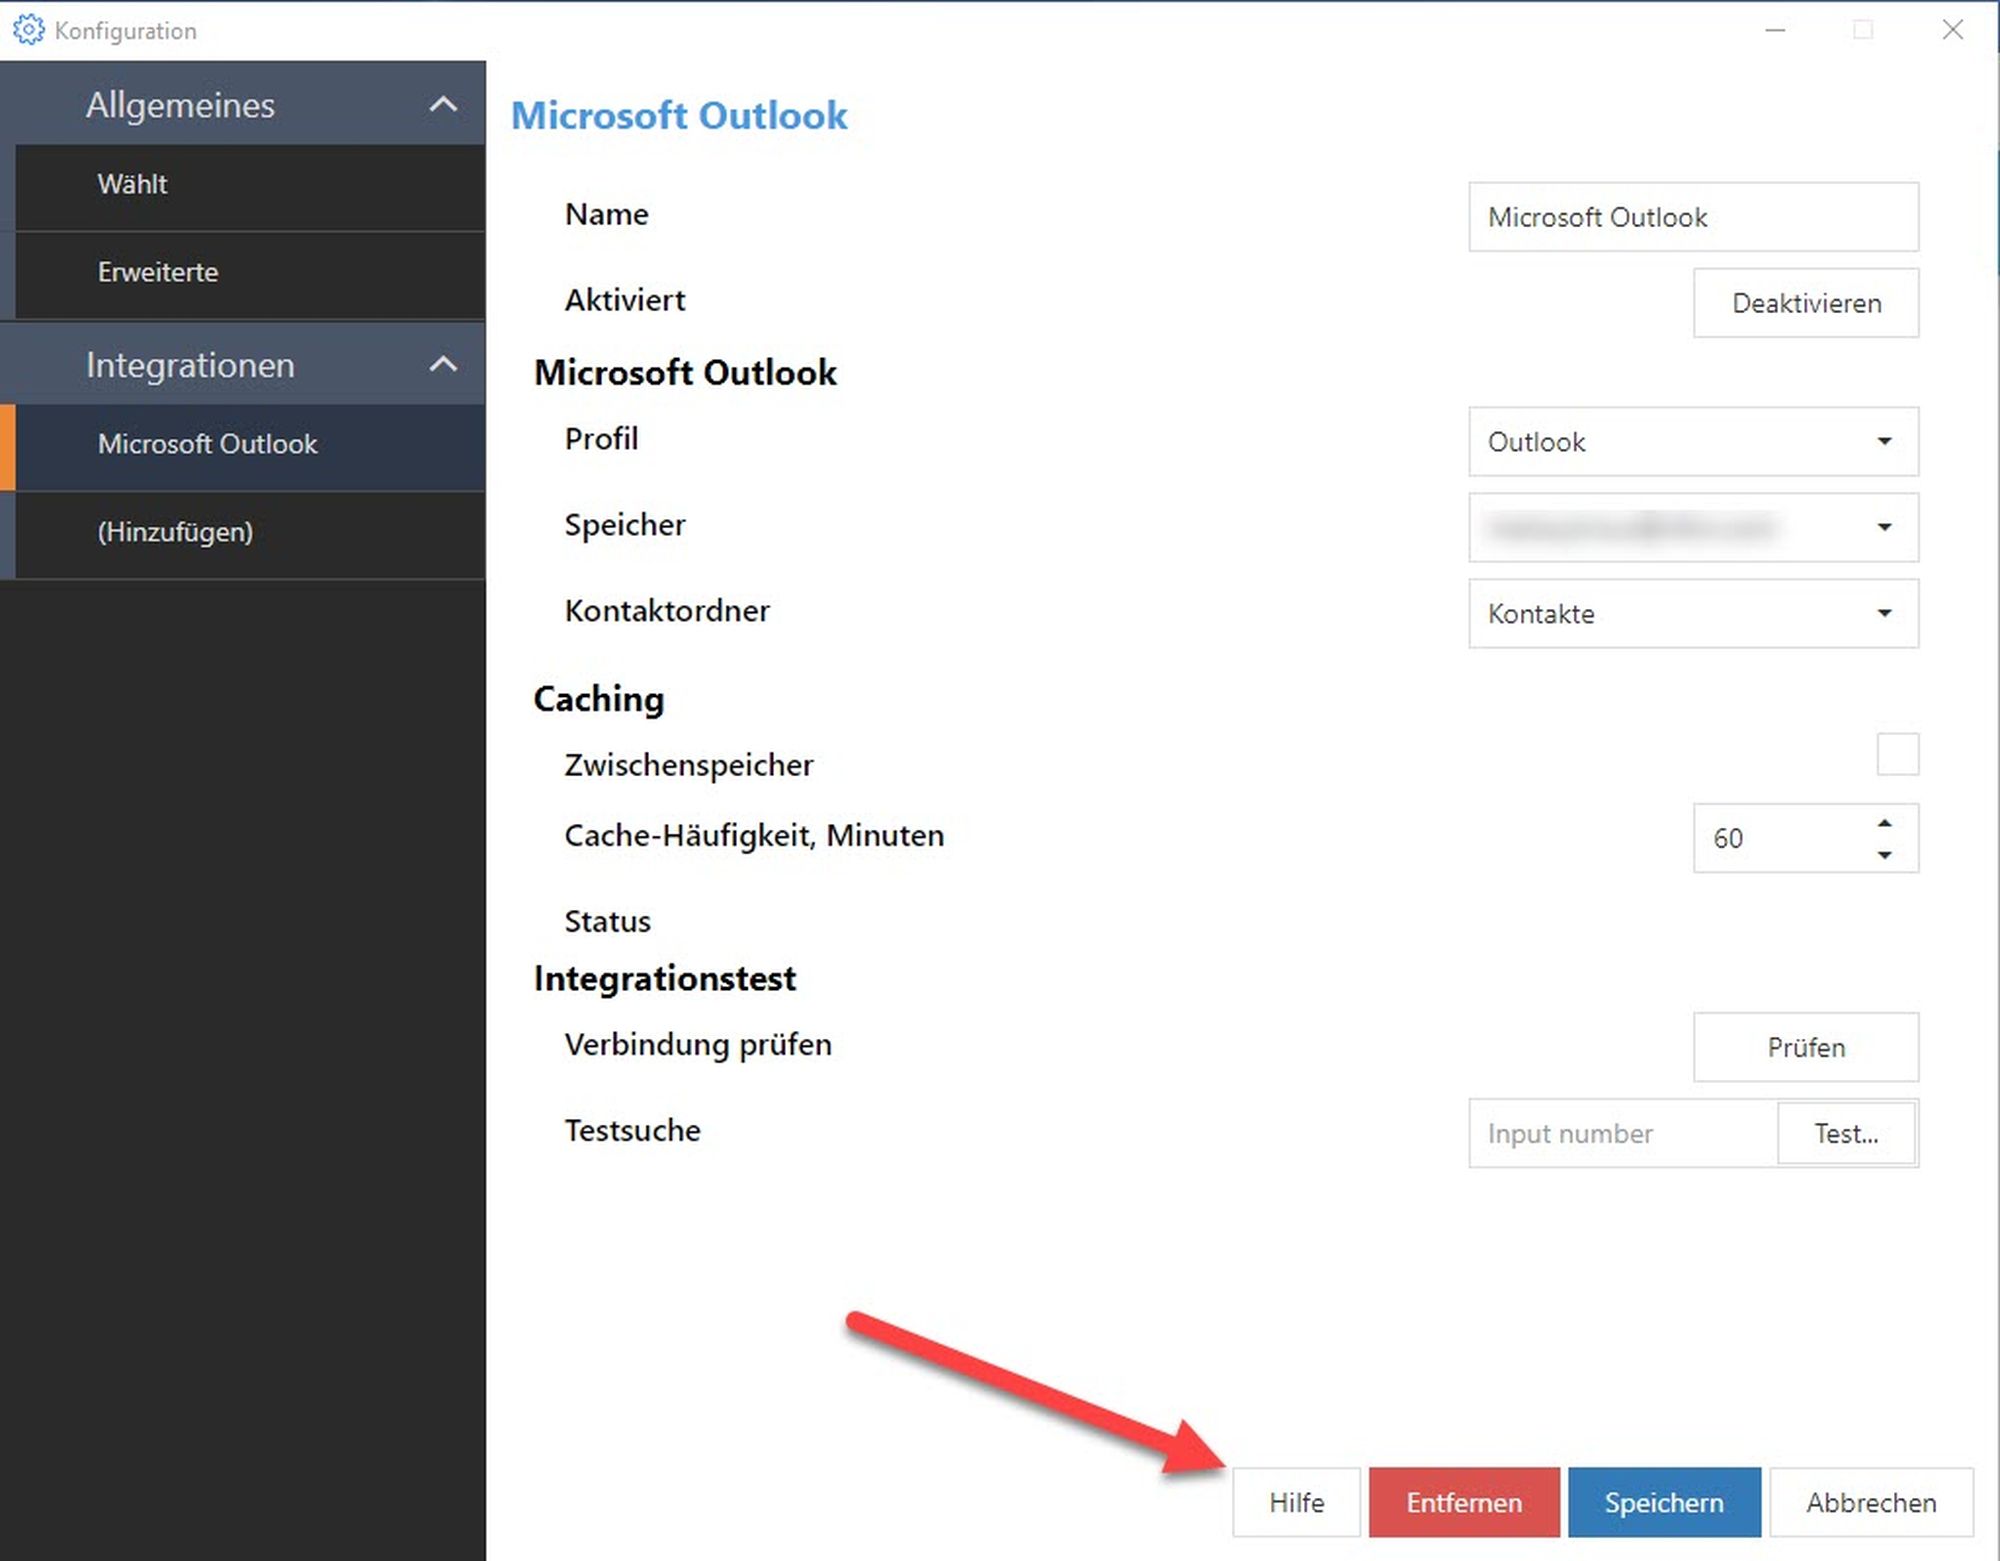2000x1561 pixels.
Task: Decrease Cache-Häufigkeit with down arrow
Action: (1884, 854)
